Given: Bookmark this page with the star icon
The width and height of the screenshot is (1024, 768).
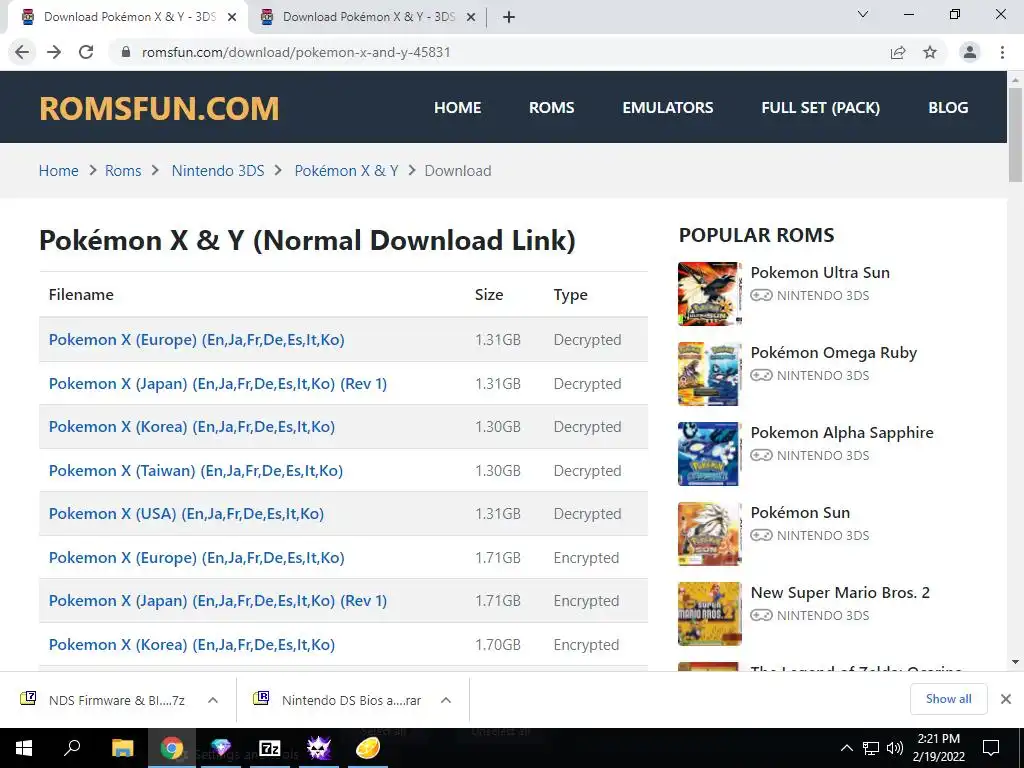Looking at the screenshot, I should pos(930,52).
